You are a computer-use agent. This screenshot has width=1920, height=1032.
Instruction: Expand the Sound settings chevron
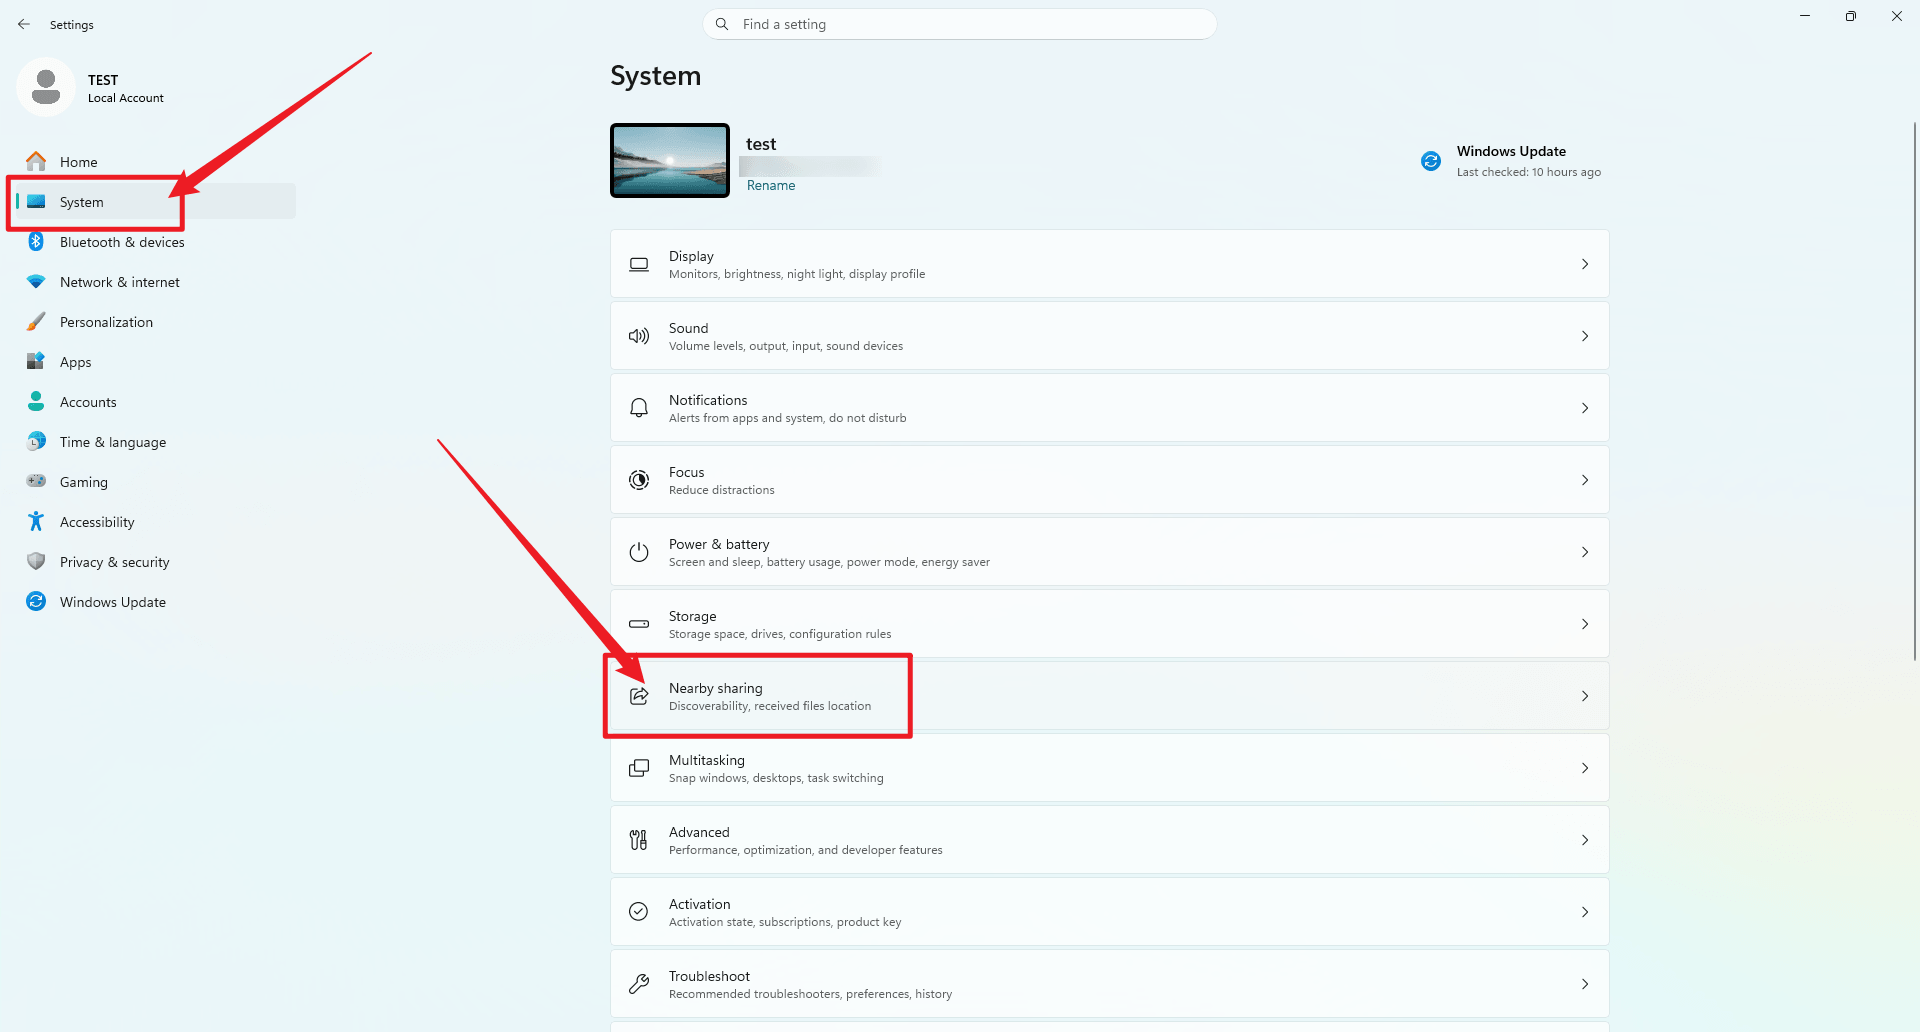(1585, 336)
